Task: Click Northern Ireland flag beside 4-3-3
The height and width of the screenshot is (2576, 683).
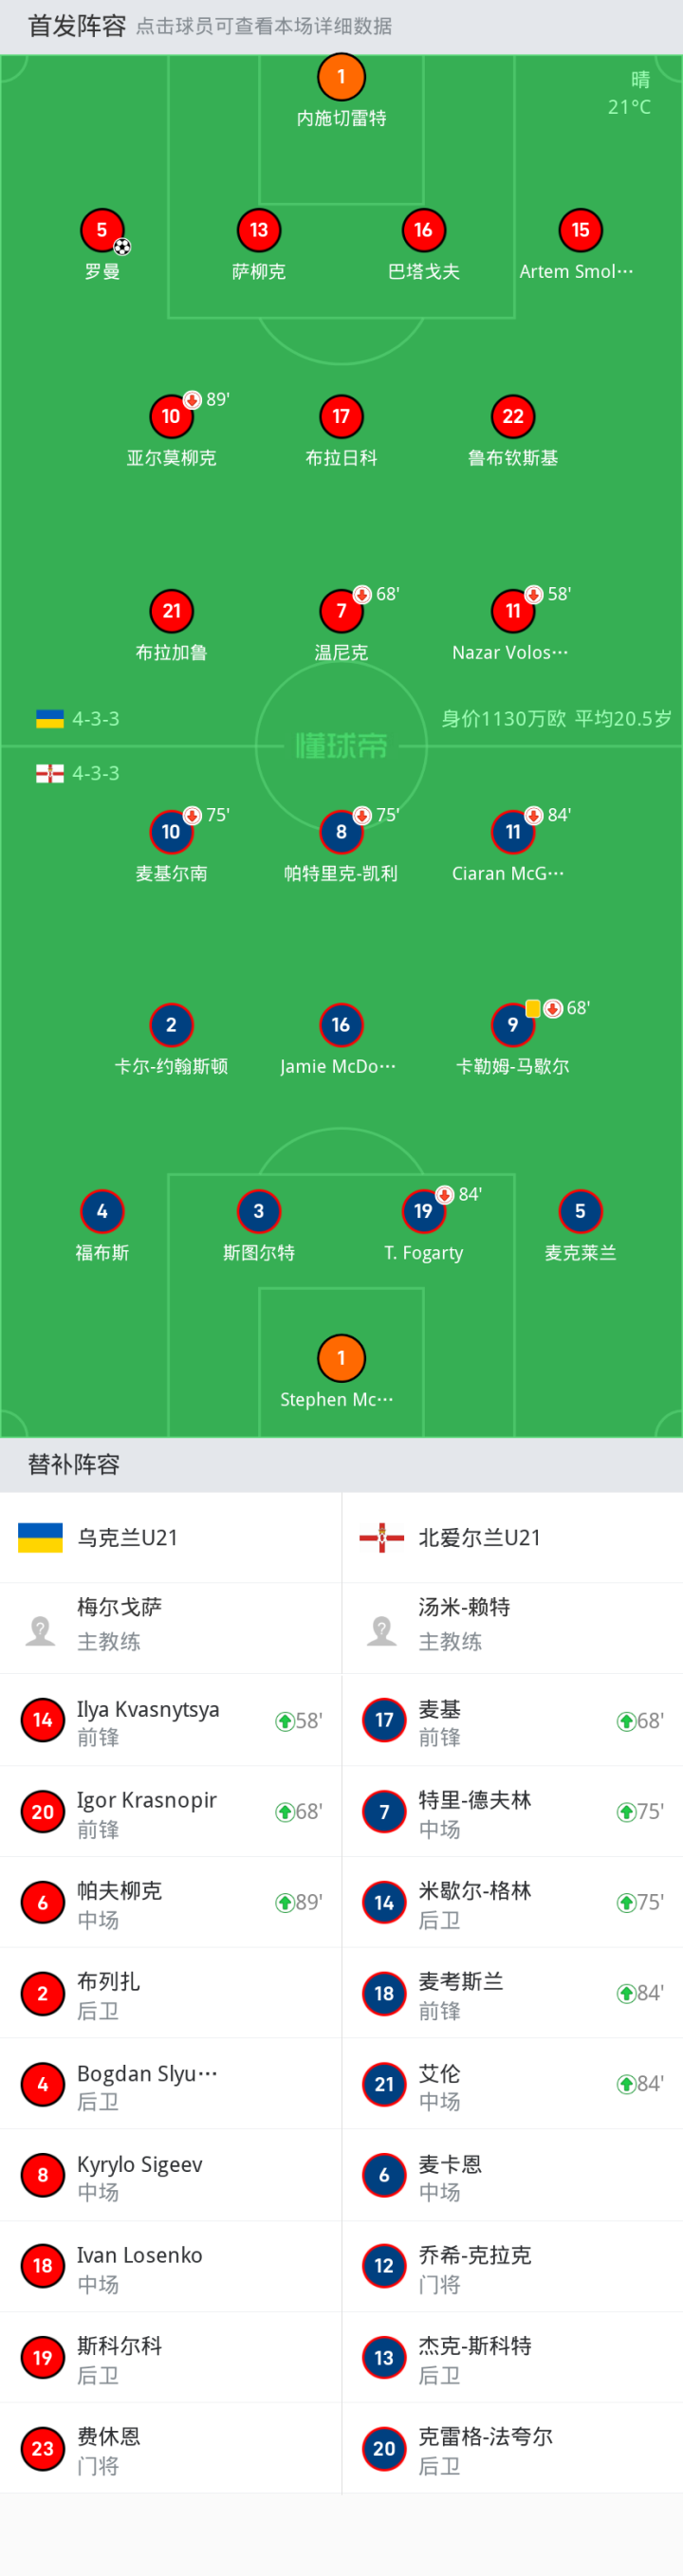Action: click(50, 773)
